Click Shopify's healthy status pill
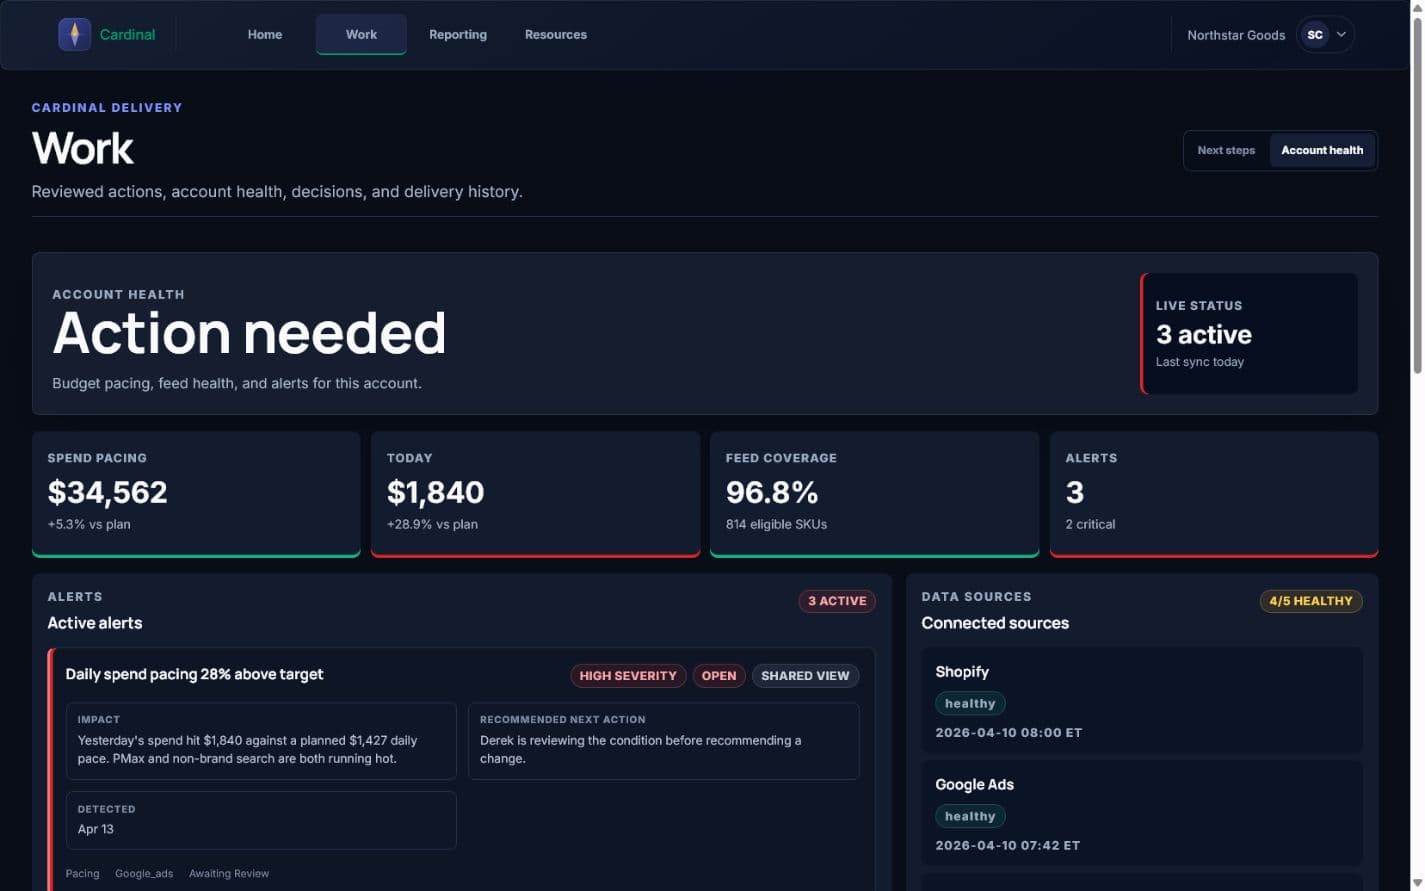Viewport: 1425px width, 891px height. [970, 704]
